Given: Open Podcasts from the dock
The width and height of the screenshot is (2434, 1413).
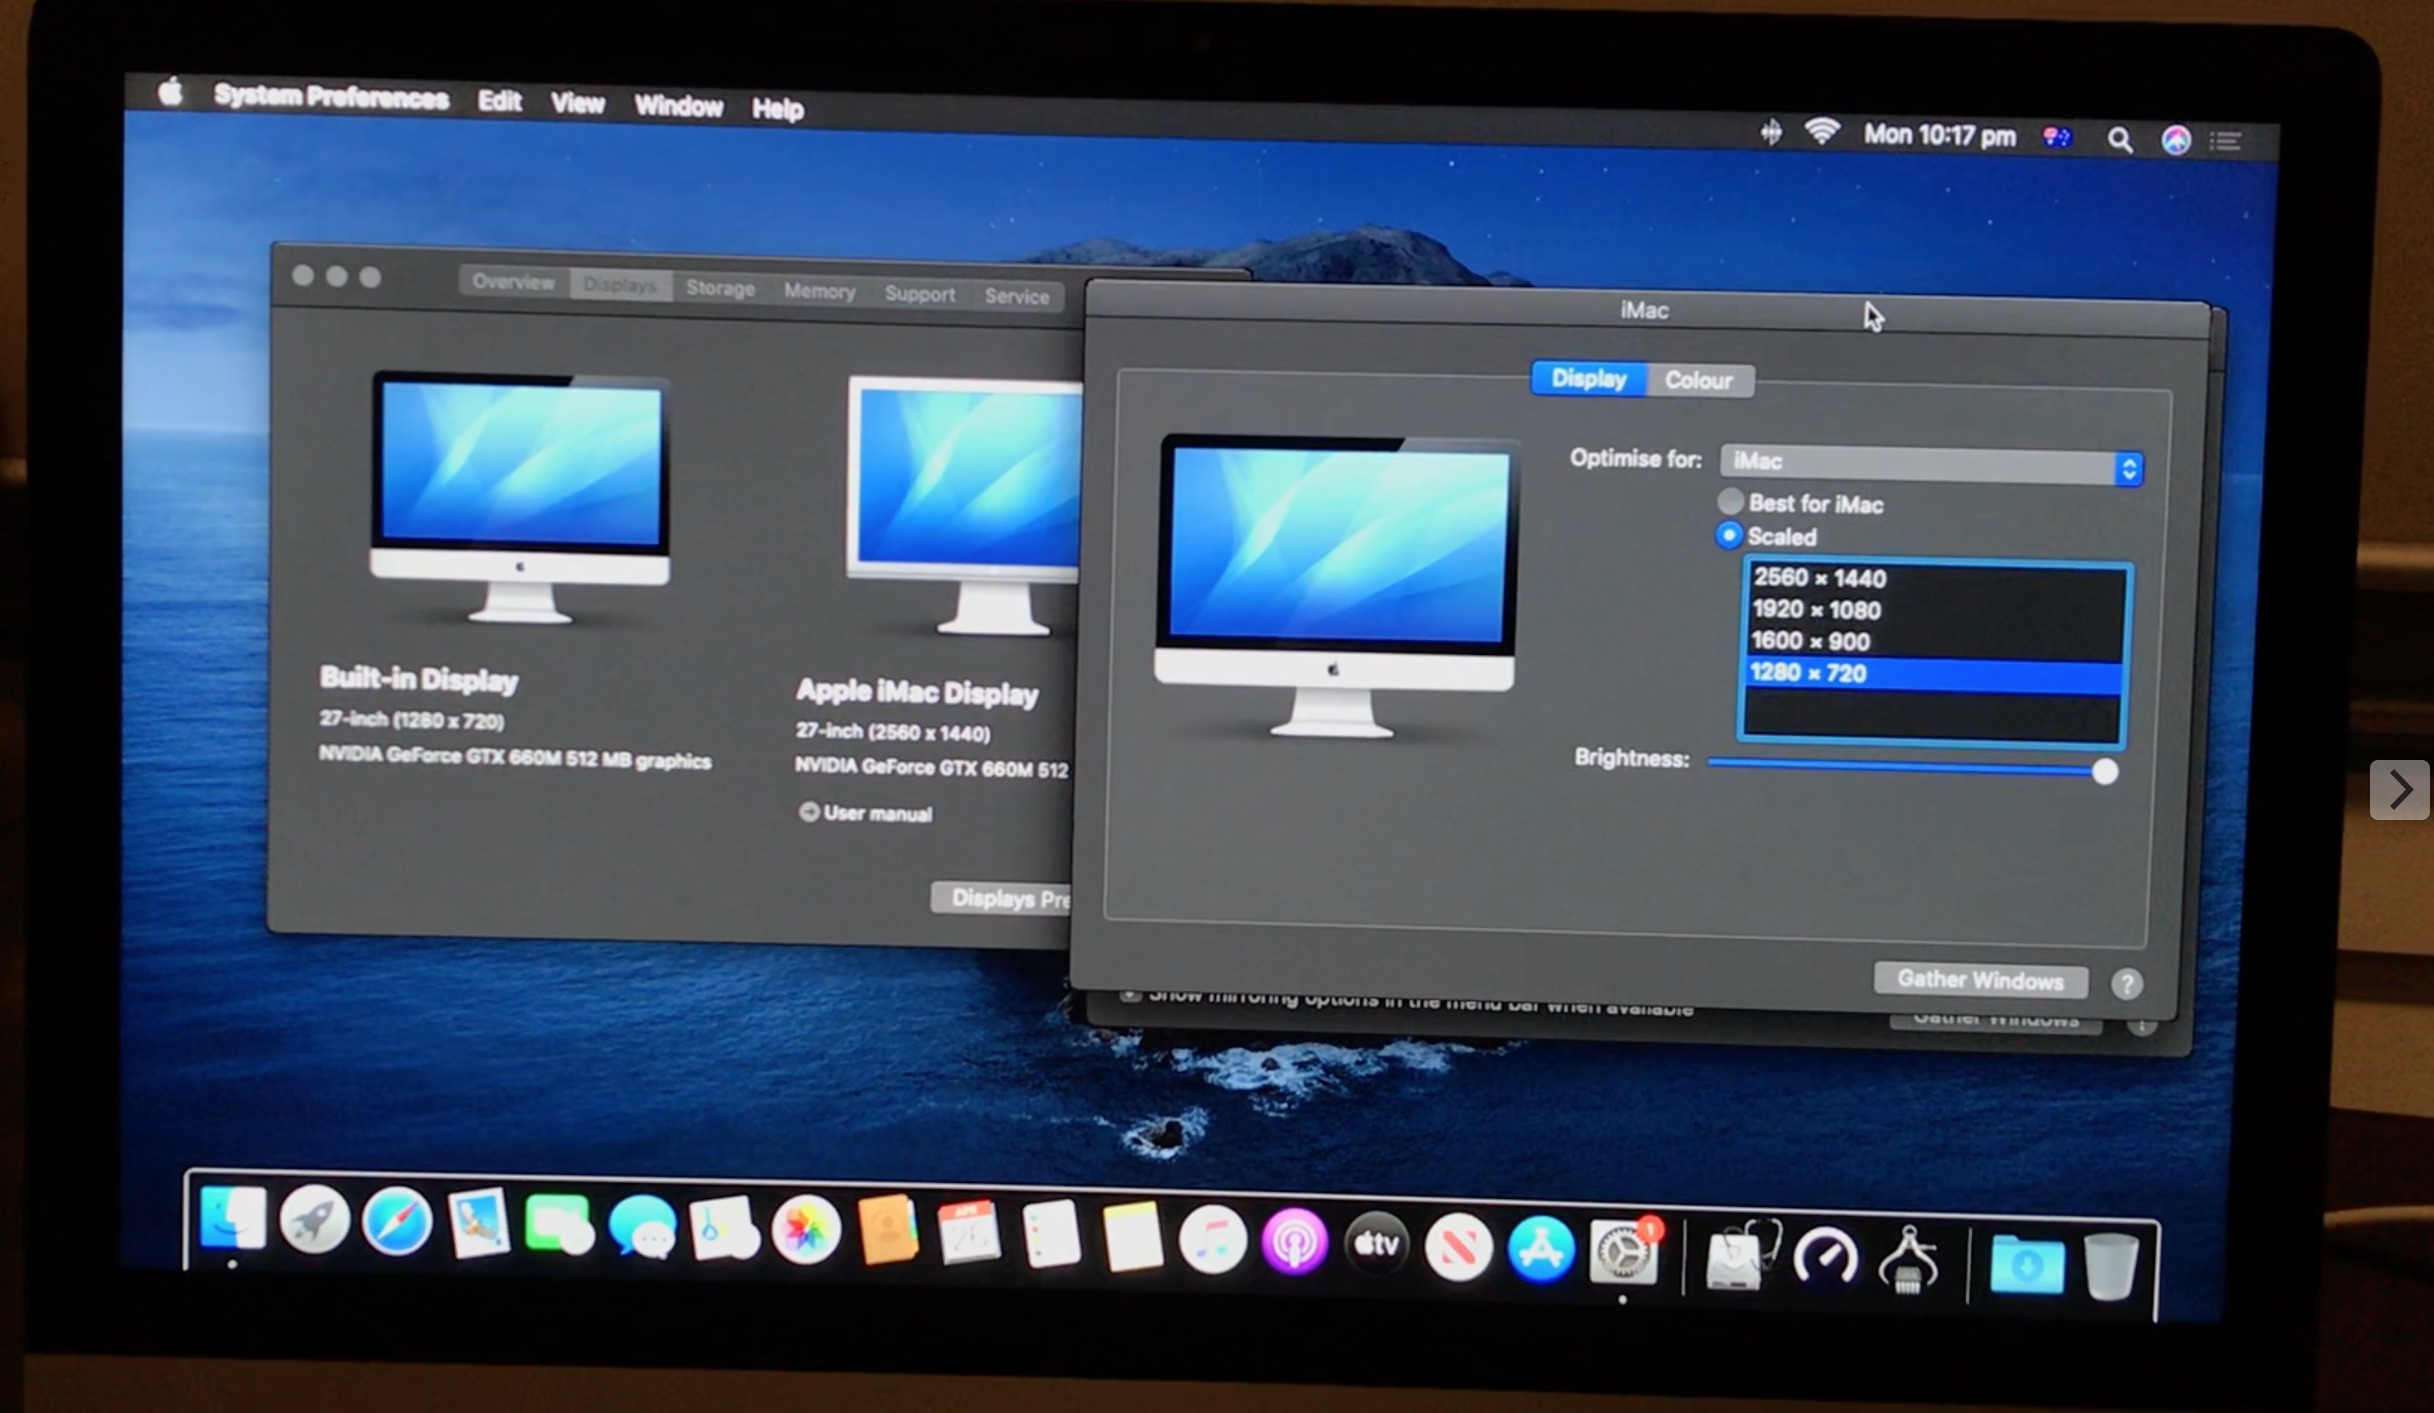Looking at the screenshot, I should [x=1294, y=1242].
